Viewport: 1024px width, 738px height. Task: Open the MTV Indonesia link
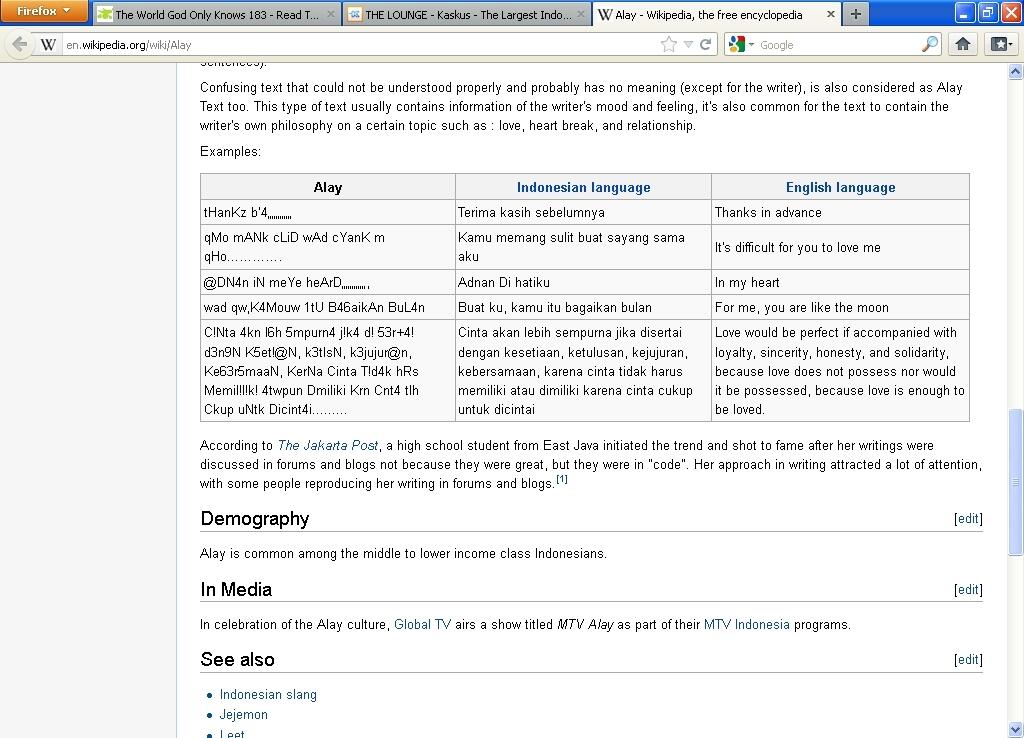pos(746,624)
